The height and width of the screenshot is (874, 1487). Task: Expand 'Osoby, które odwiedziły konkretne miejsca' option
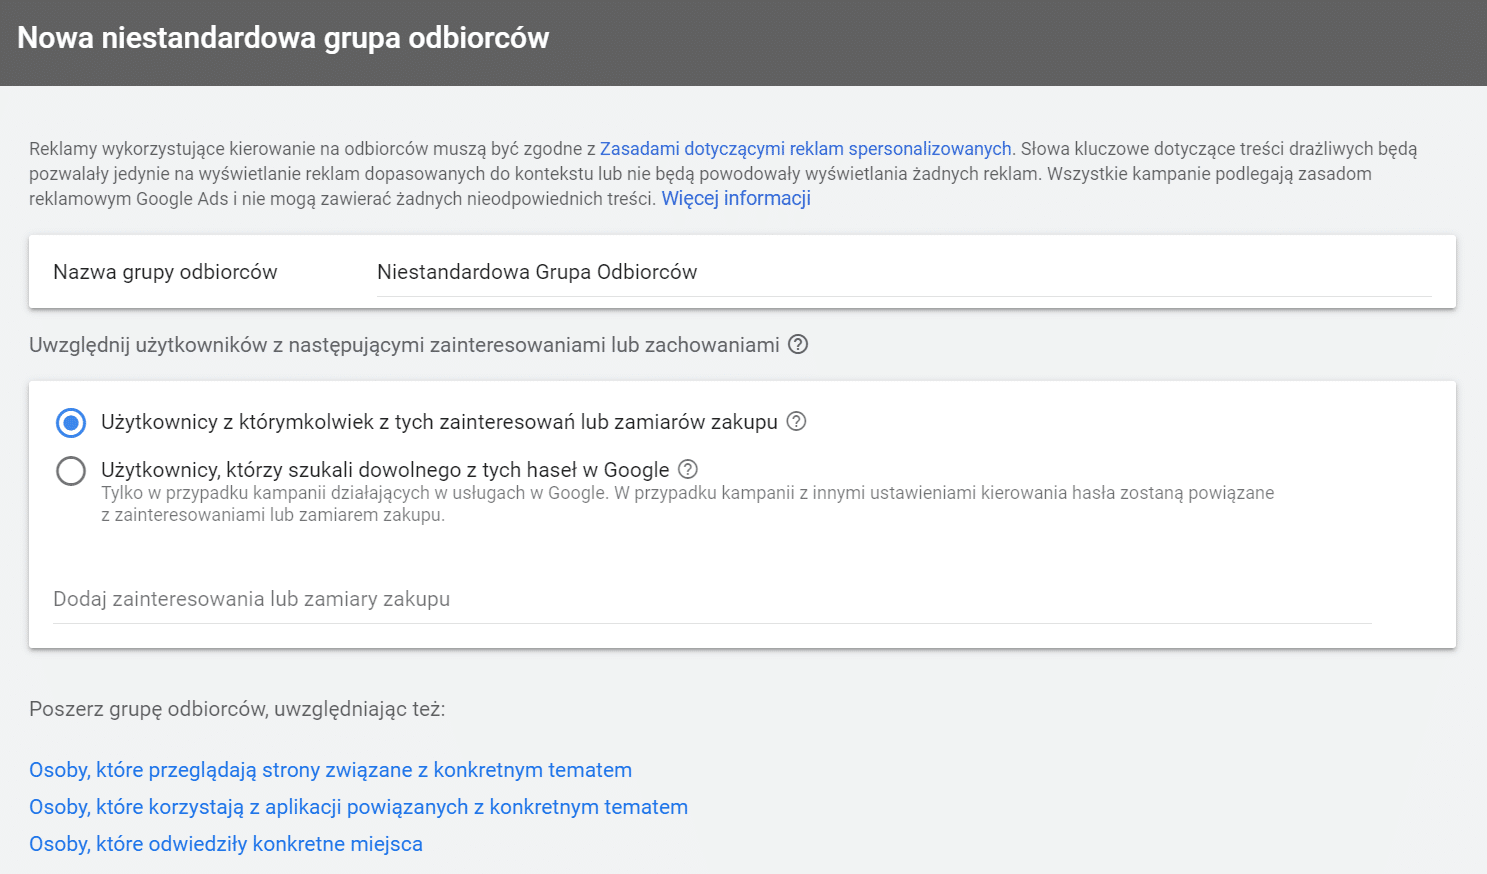(226, 844)
